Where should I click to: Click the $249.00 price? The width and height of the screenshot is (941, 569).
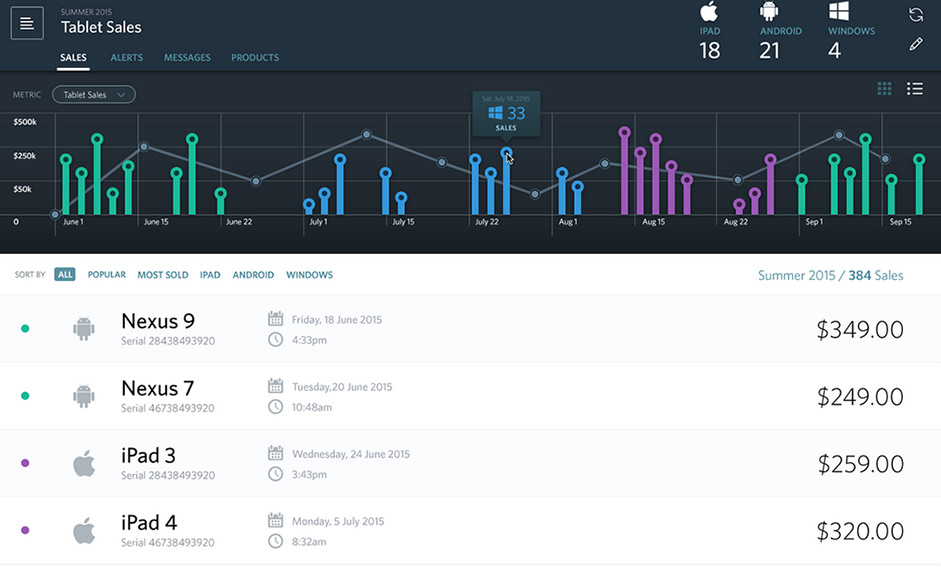click(x=860, y=397)
